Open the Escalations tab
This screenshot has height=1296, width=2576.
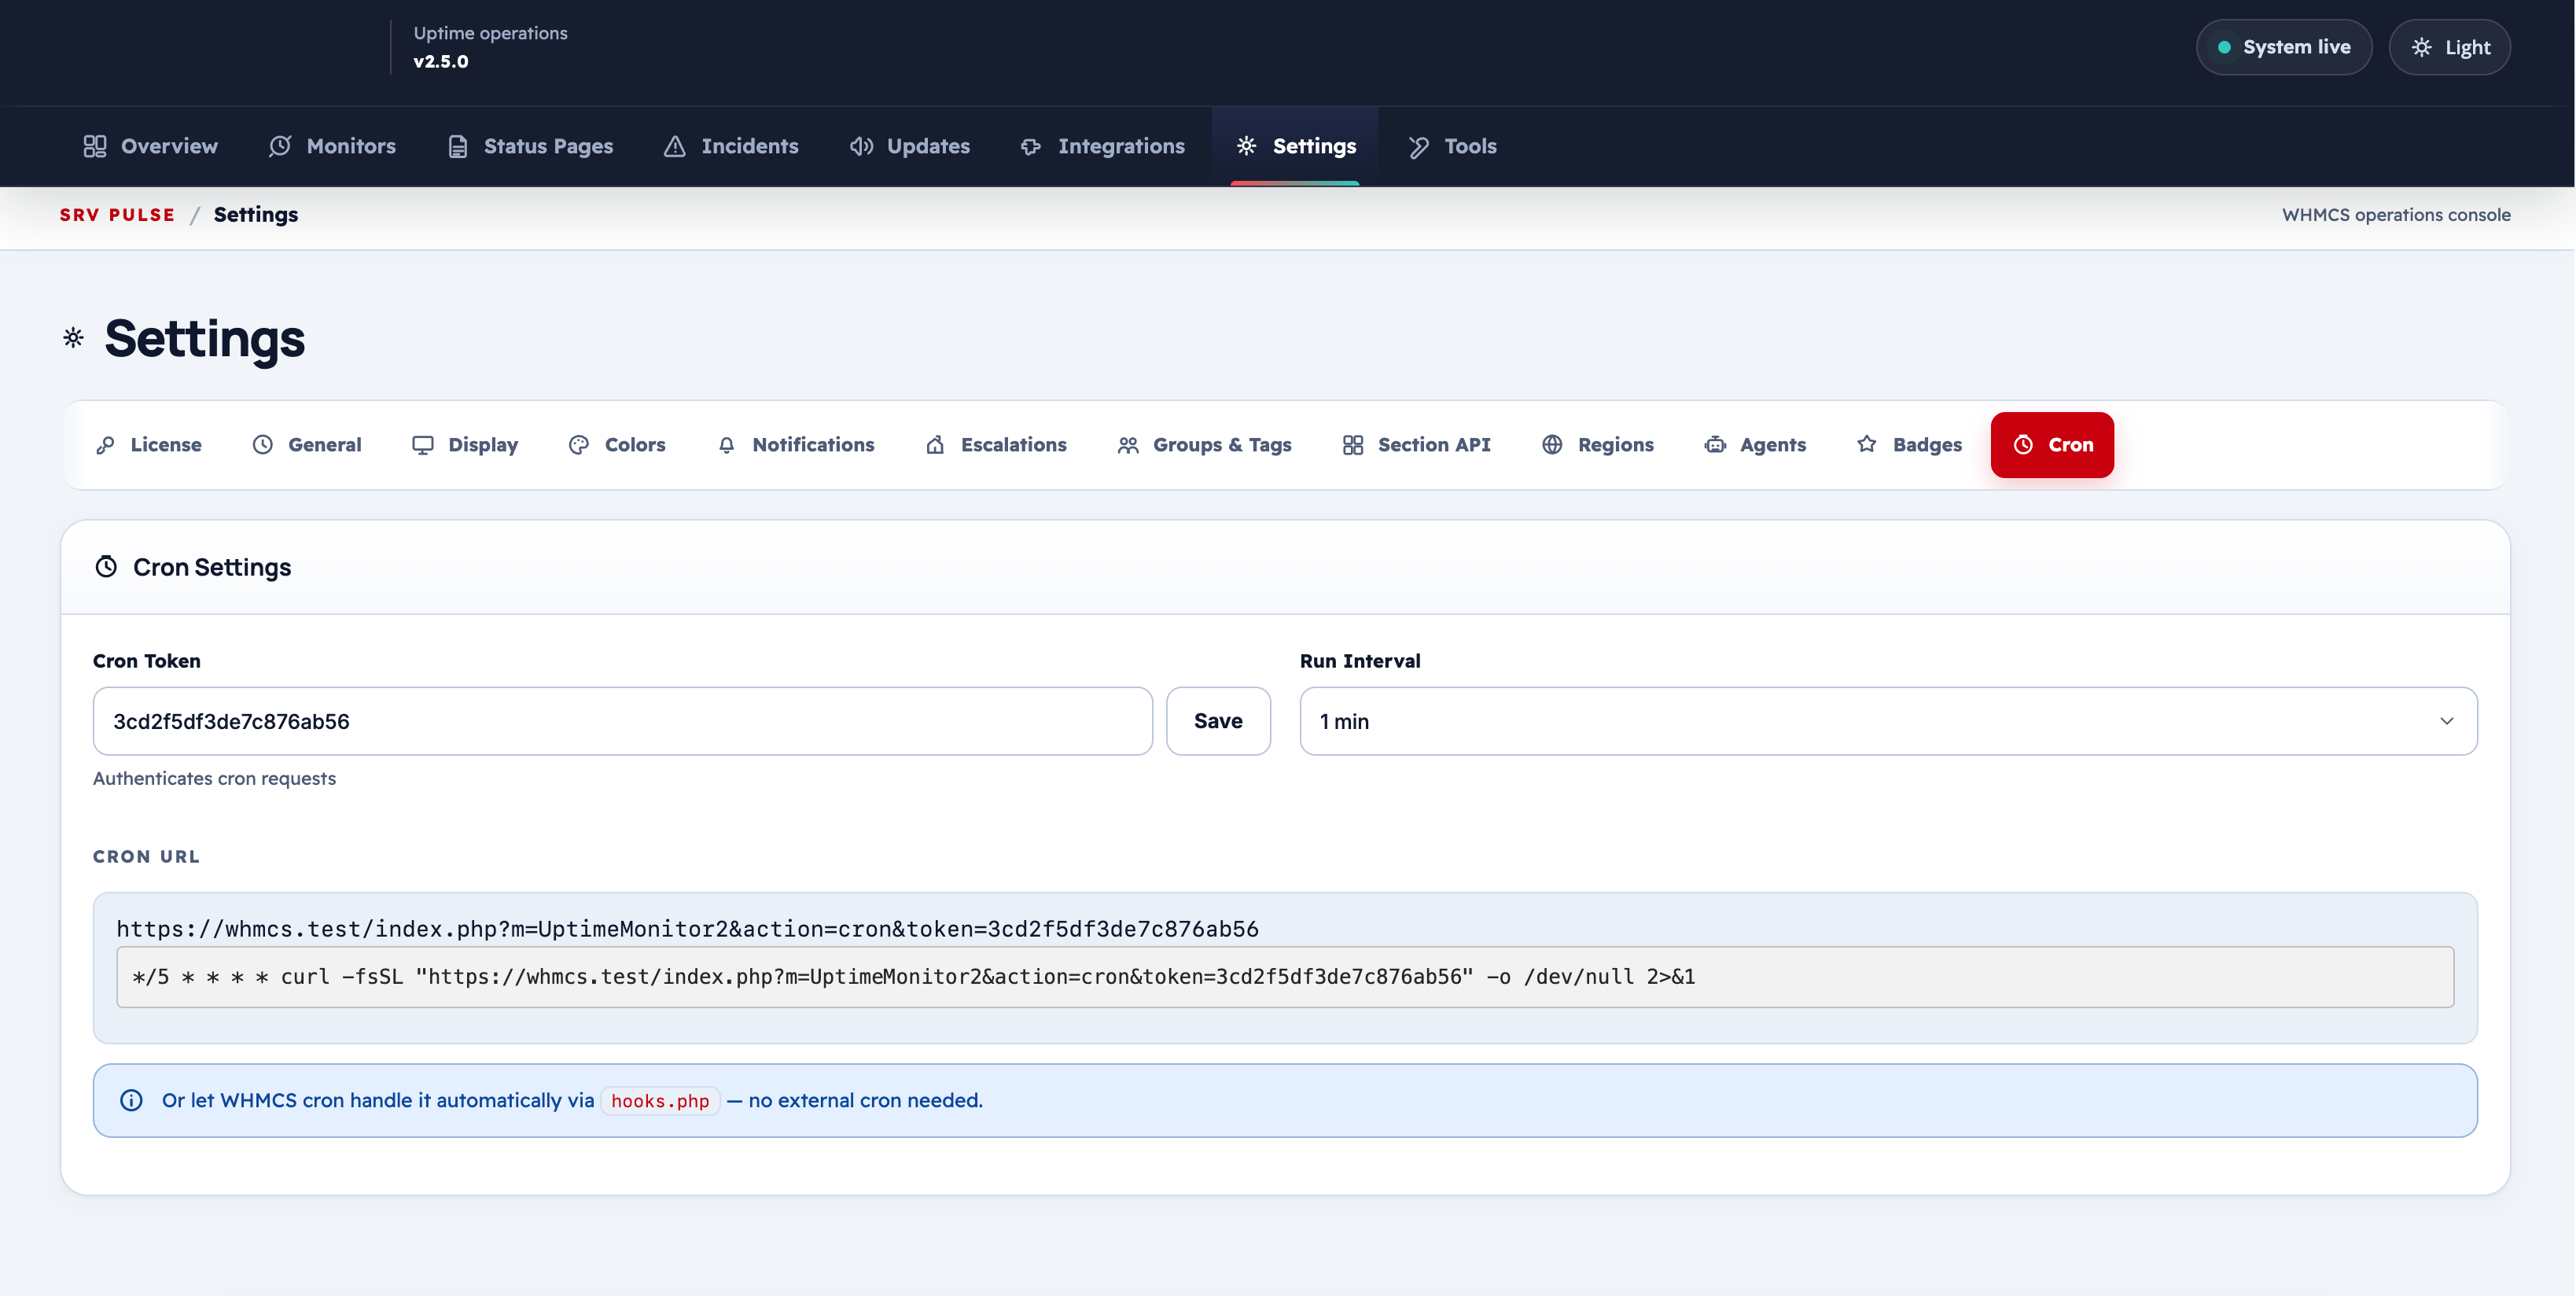coord(996,445)
